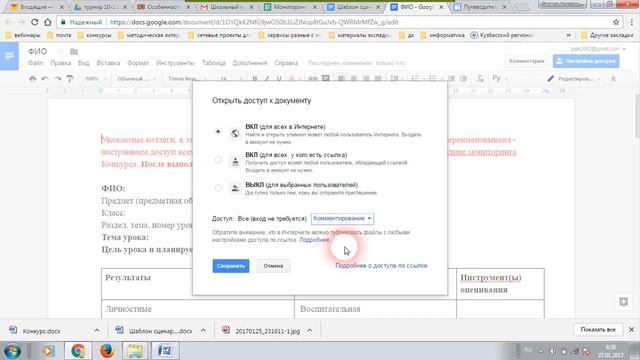Open the 'вебинары' bookmarks folder
The height and width of the screenshot is (360, 640).
[23, 36]
